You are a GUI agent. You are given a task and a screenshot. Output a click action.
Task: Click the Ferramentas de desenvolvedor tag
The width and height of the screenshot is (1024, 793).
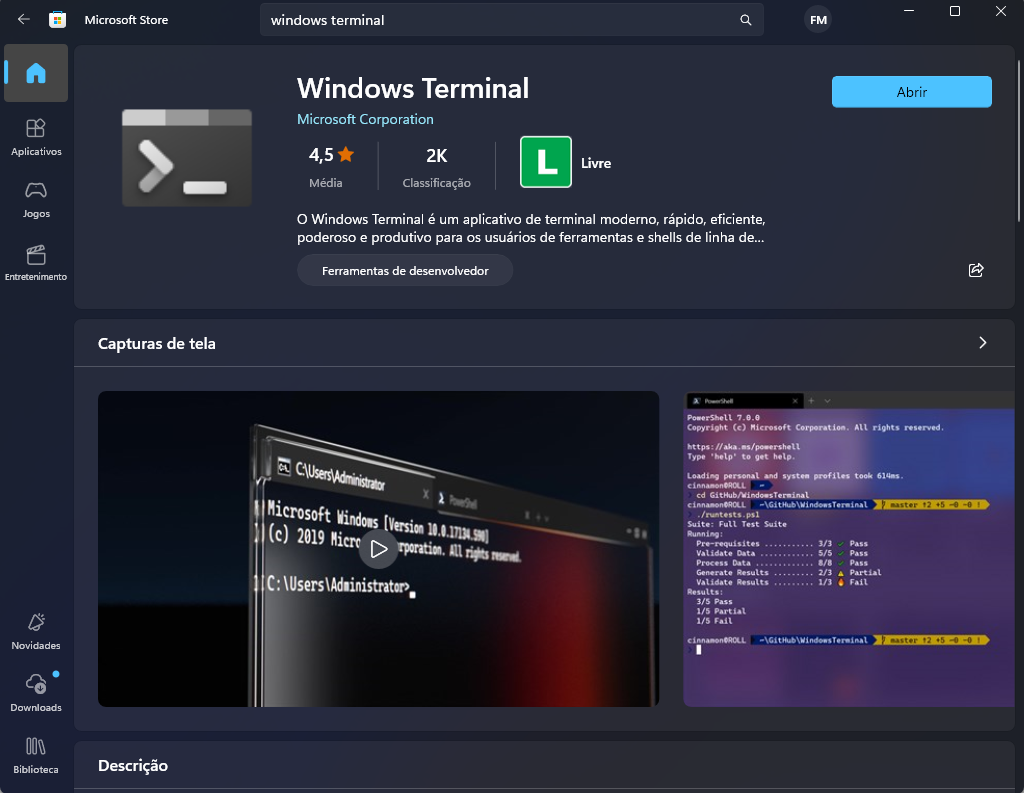point(405,270)
